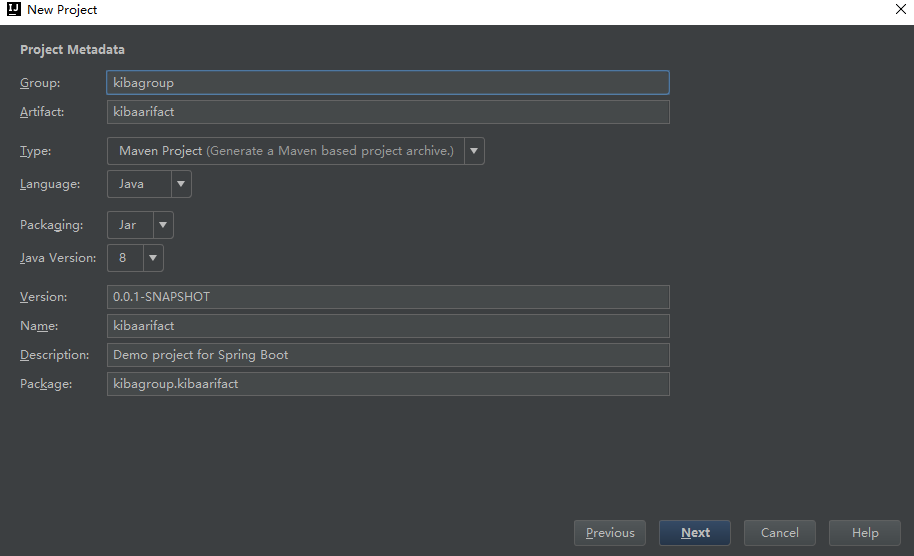This screenshot has width=914, height=556.
Task: Click the Java Version 8 combo box
Action: [125, 258]
